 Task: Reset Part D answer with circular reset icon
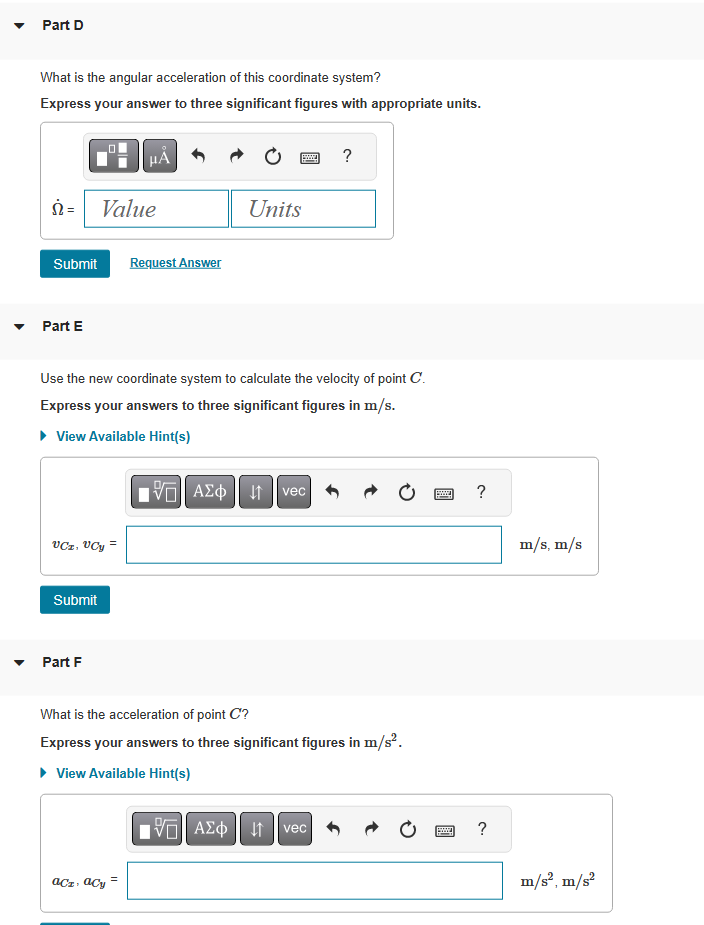[272, 156]
